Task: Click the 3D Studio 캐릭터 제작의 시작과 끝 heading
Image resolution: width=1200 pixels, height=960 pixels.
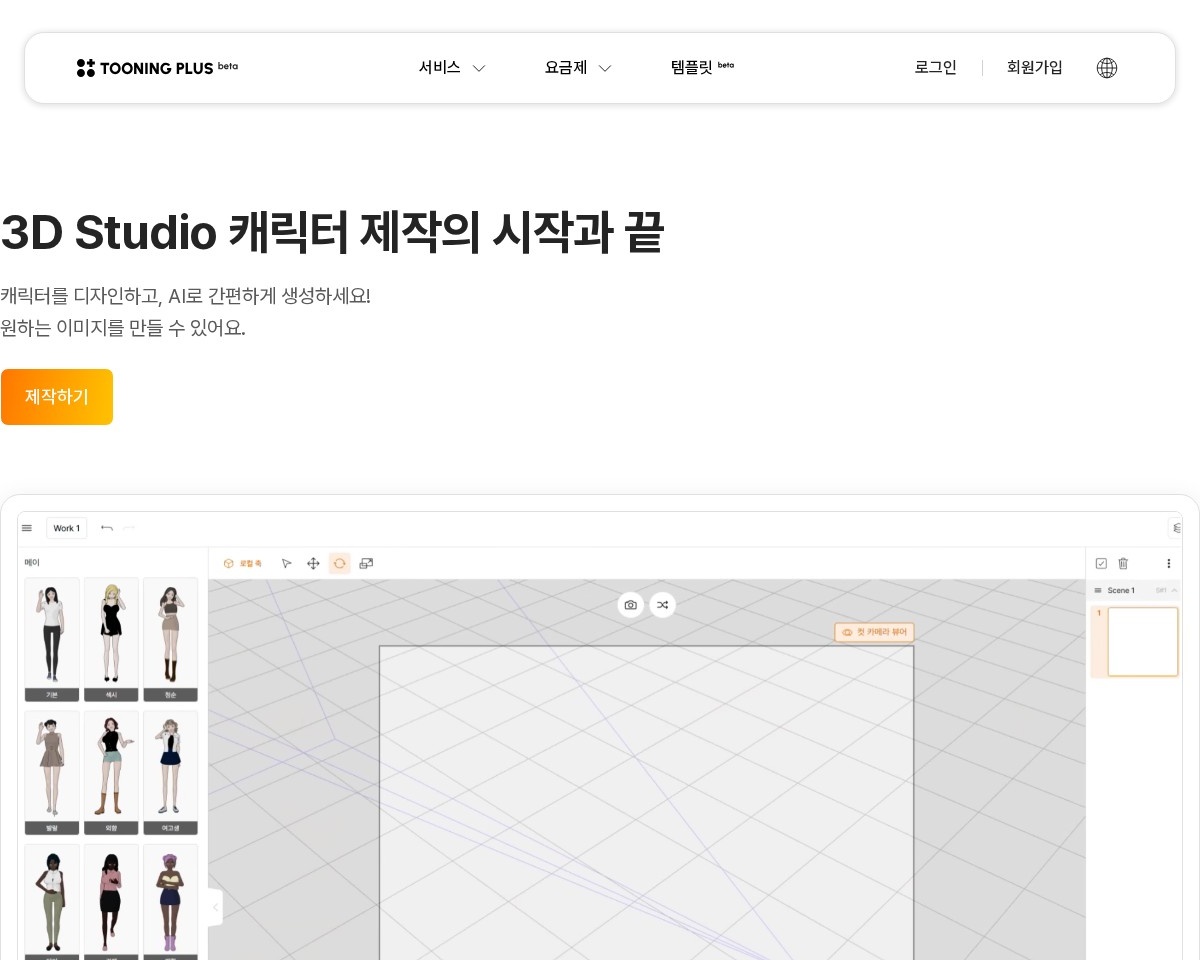Action: [x=332, y=233]
